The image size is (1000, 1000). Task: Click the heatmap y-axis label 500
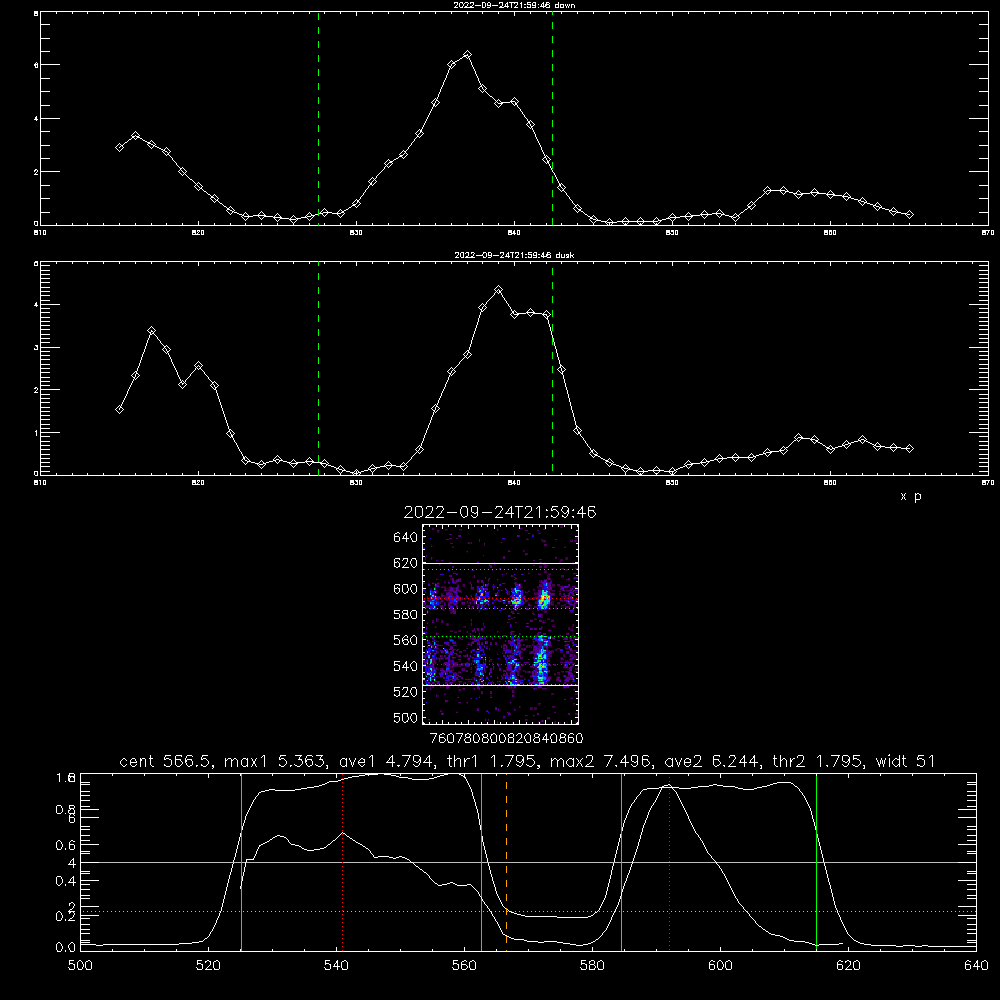(x=405, y=718)
